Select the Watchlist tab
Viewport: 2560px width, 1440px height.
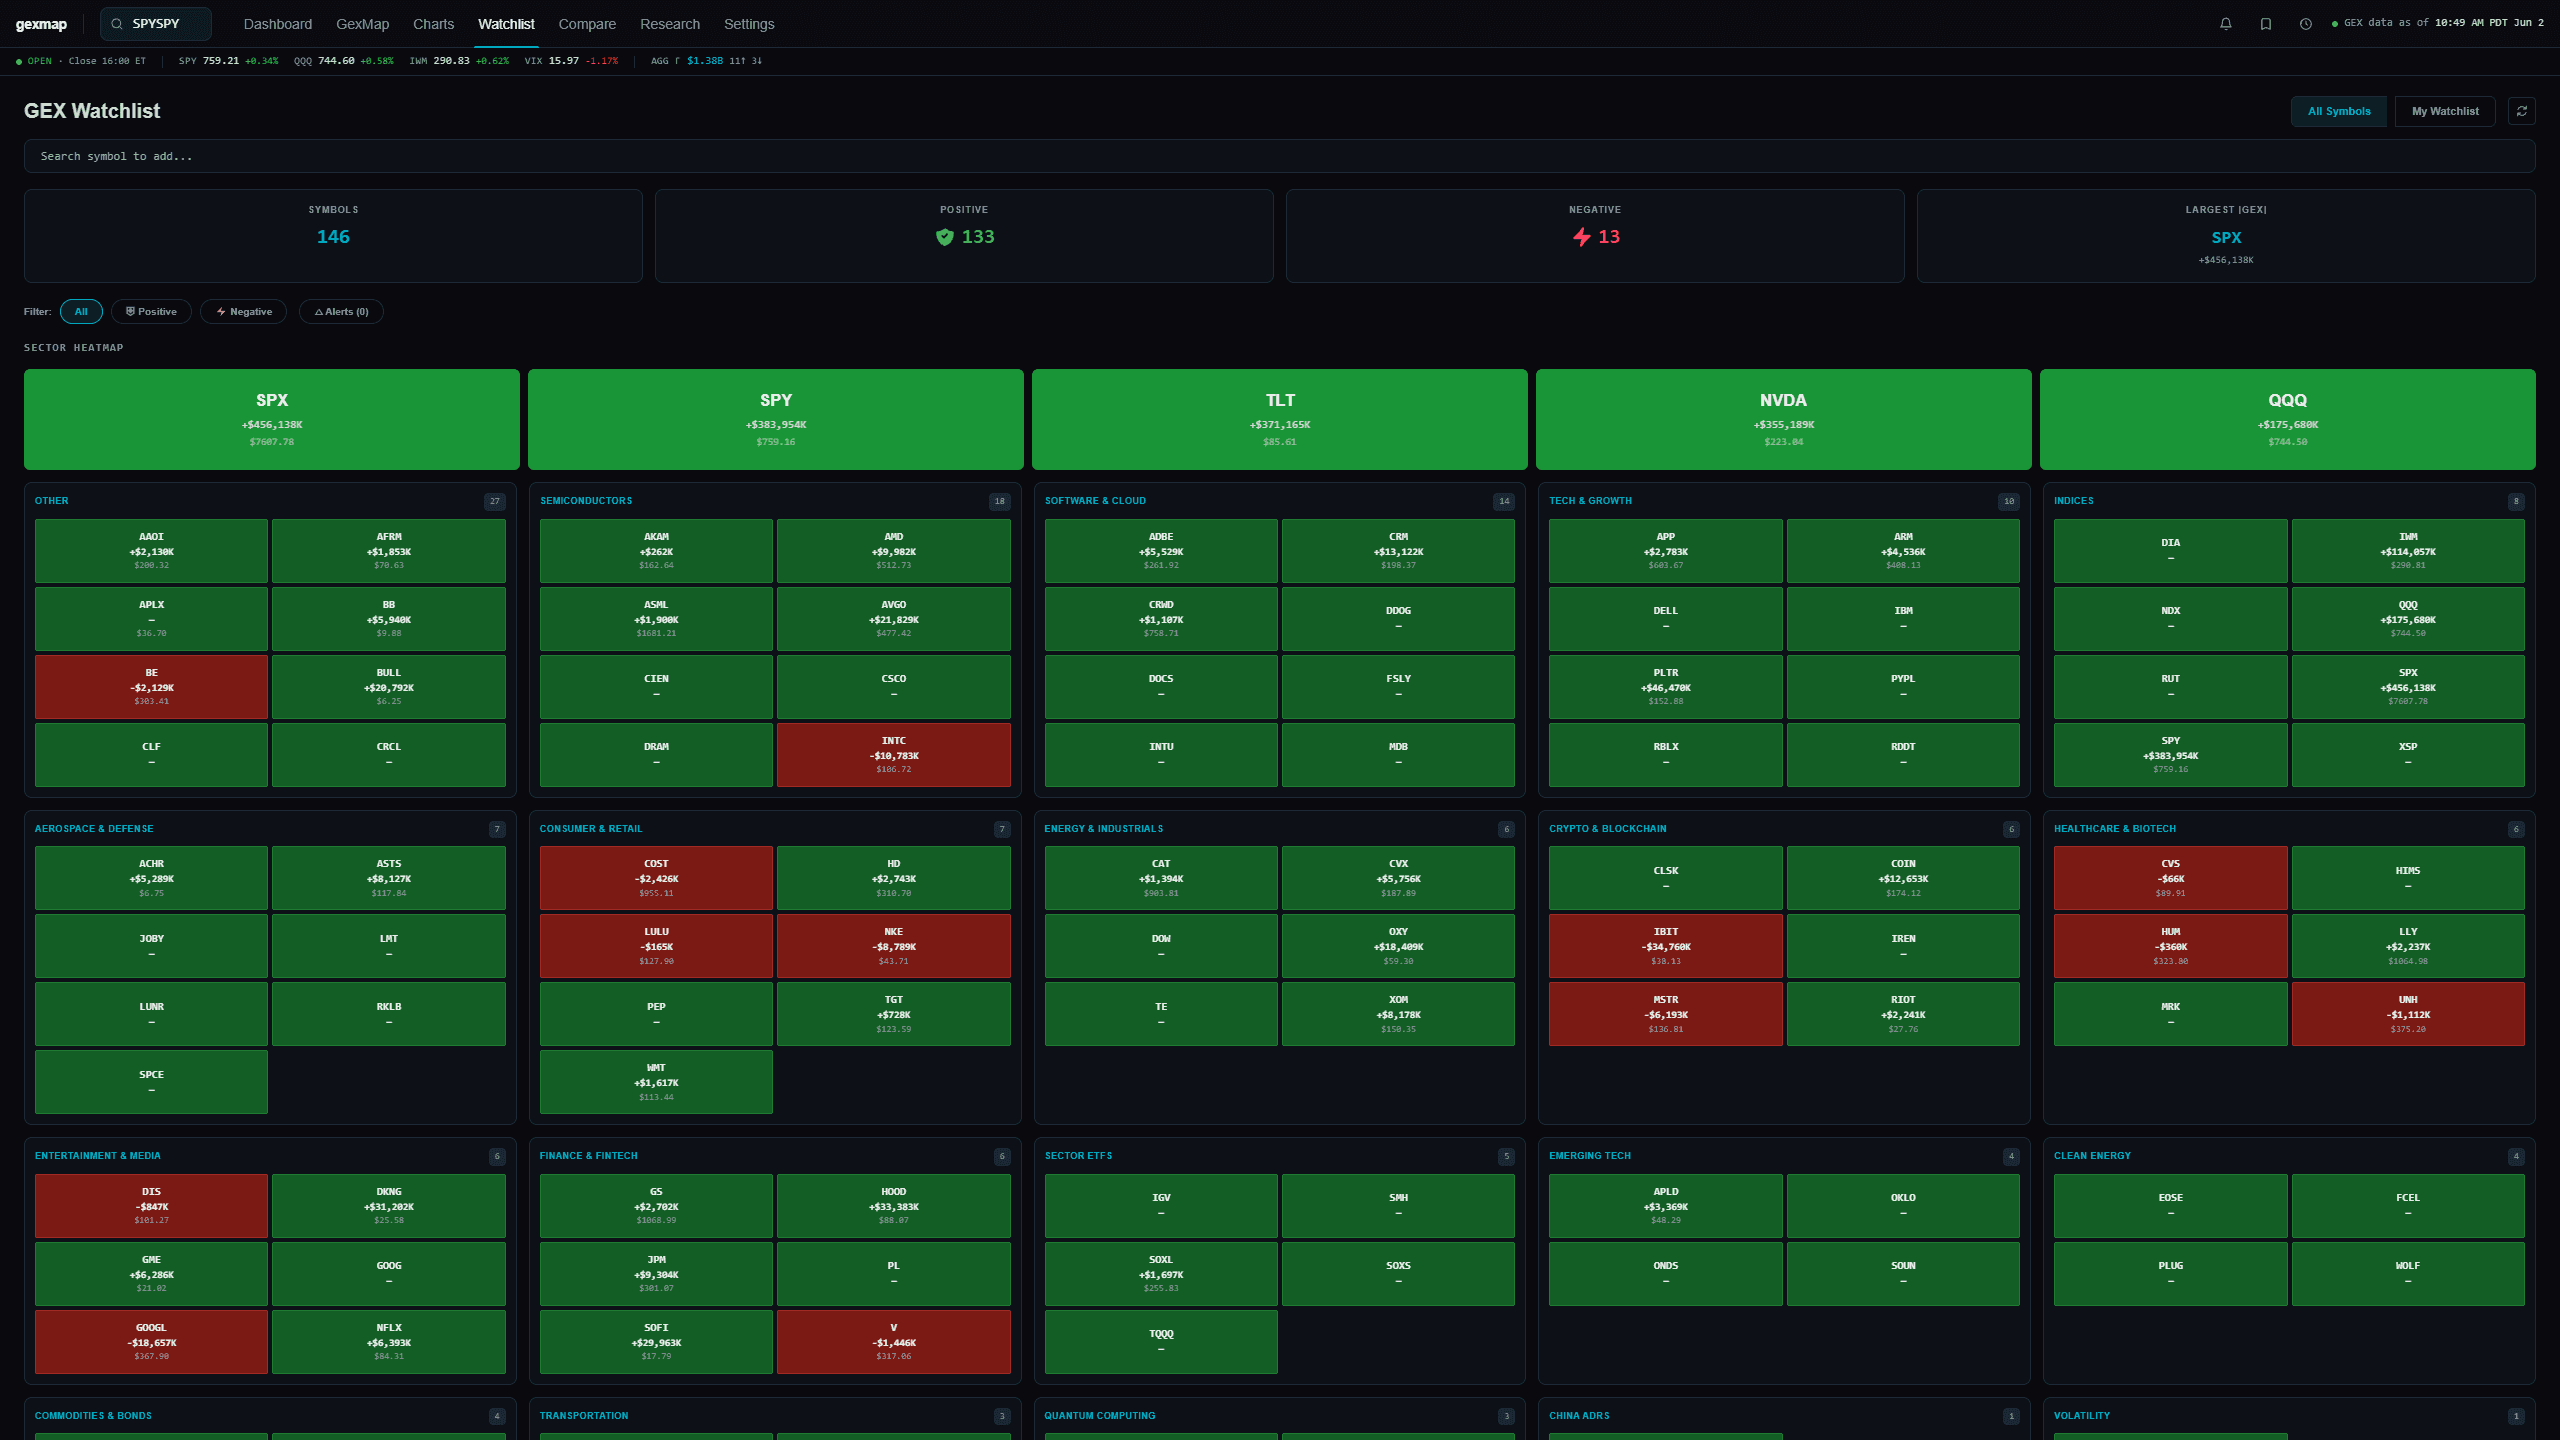point(506,24)
